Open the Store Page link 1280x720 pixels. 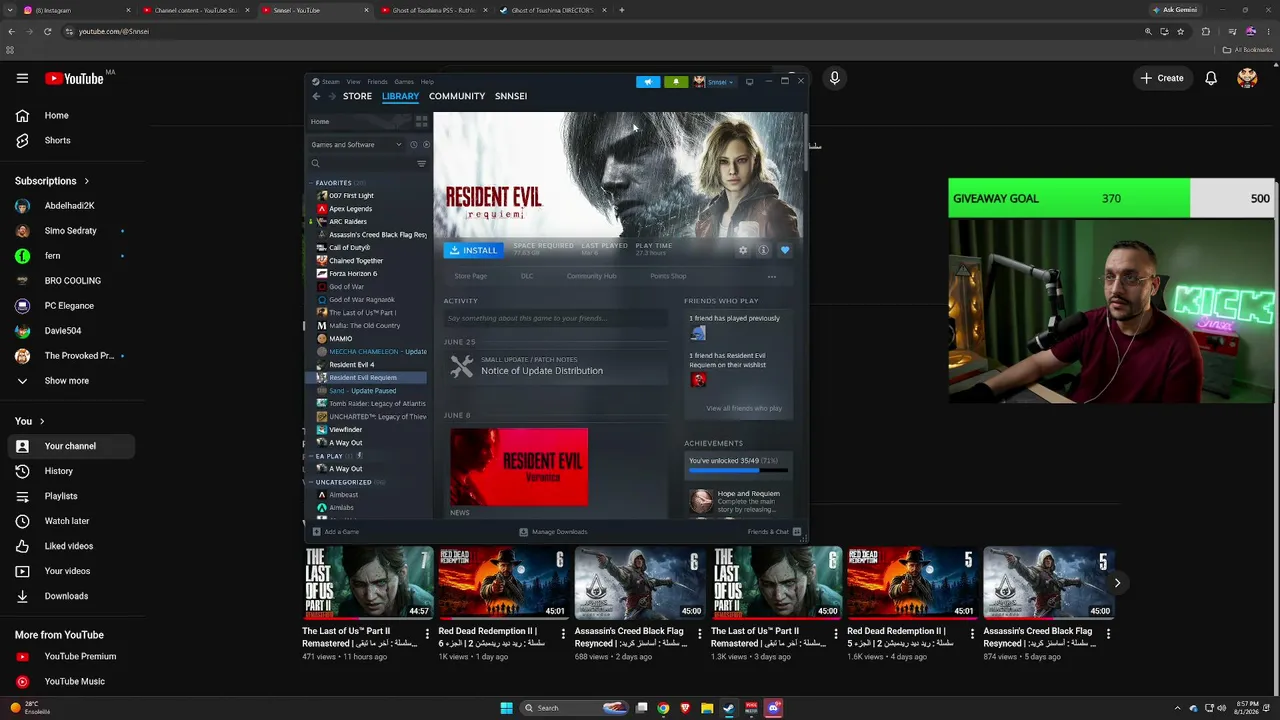pos(471,276)
